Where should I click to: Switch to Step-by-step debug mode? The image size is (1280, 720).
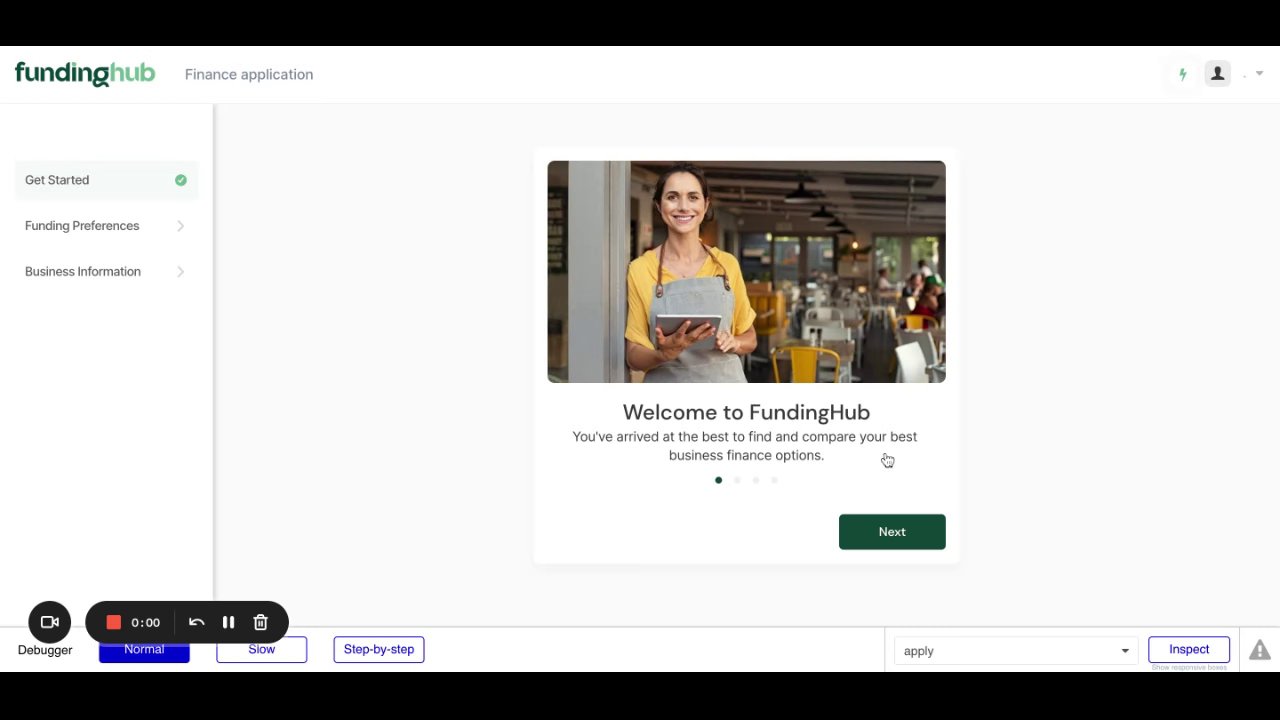379,650
